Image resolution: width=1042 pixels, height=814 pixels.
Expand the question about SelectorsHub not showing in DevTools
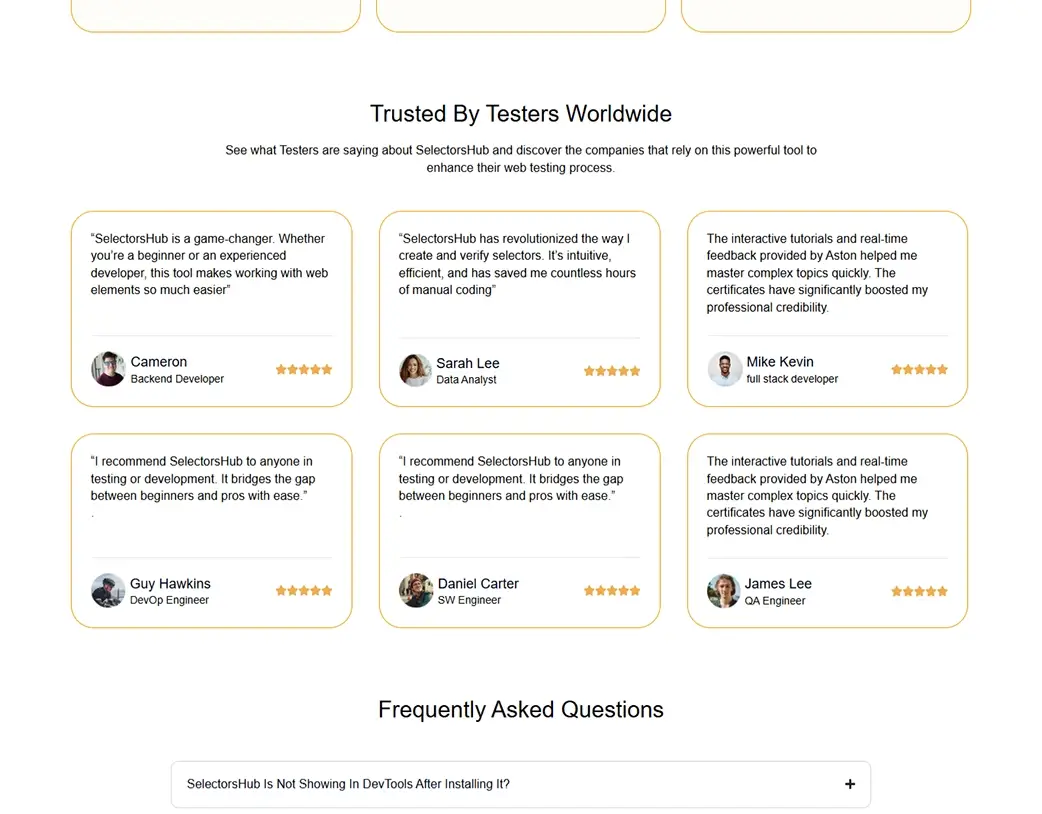click(x=520, y=784)
